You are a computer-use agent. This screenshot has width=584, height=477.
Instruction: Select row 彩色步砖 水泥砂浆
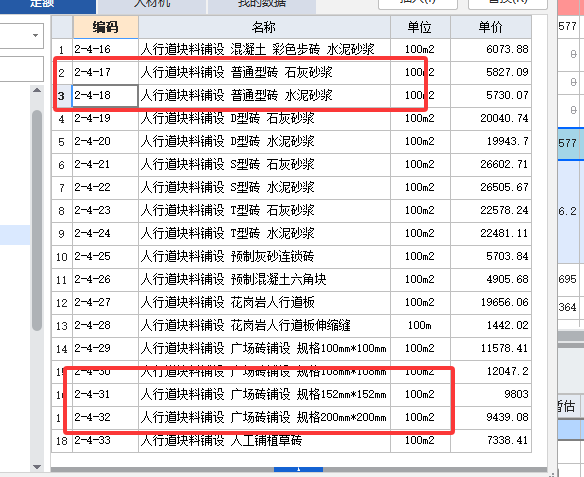(x=264, y=50)
